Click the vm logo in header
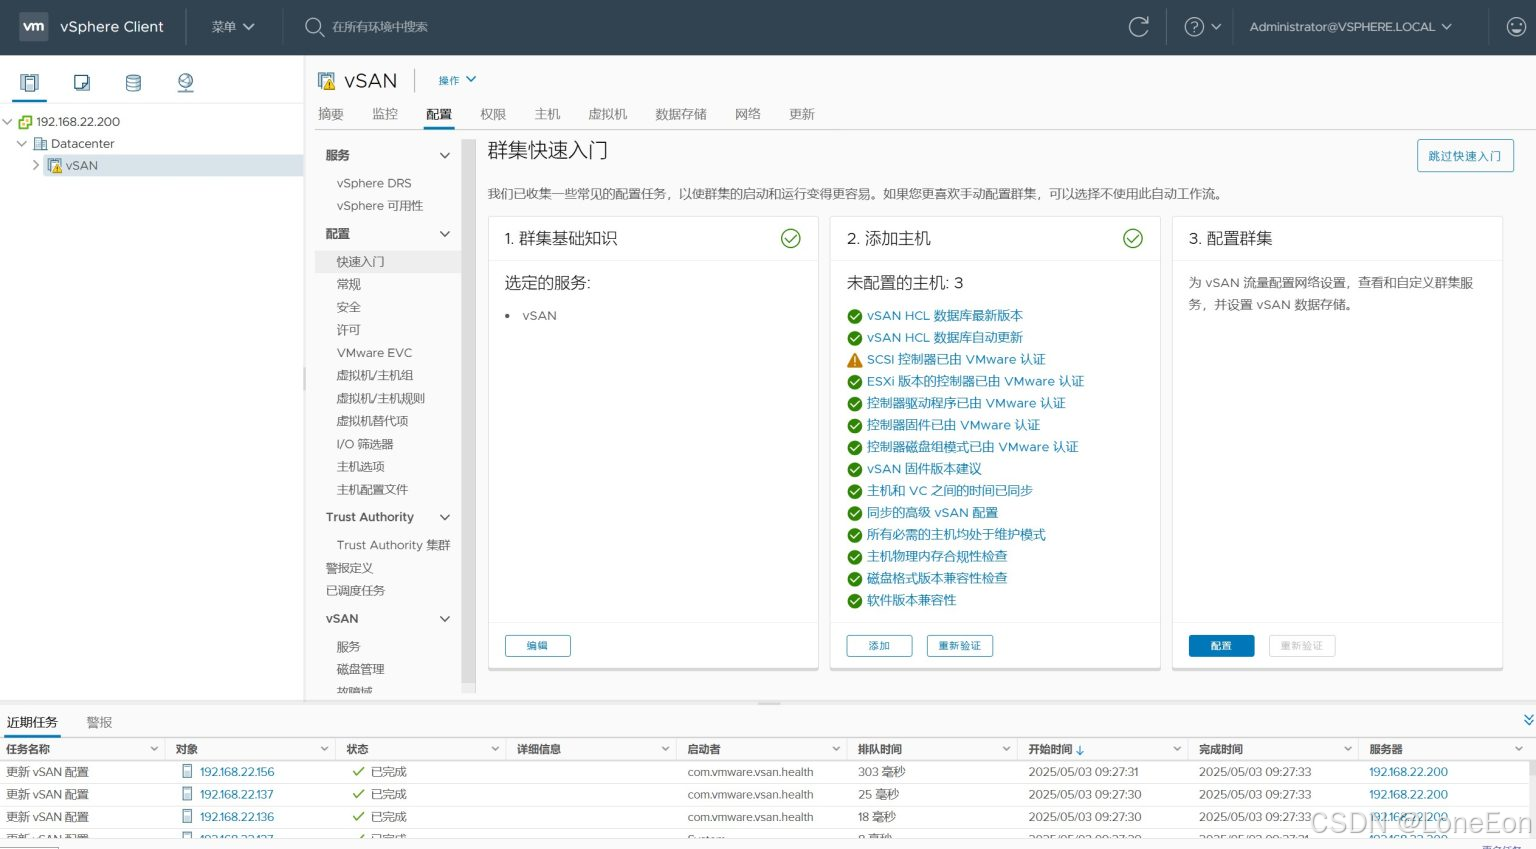Image resolution: width=1536 pixels, height=849 pixels. click(x=34, y=27)
